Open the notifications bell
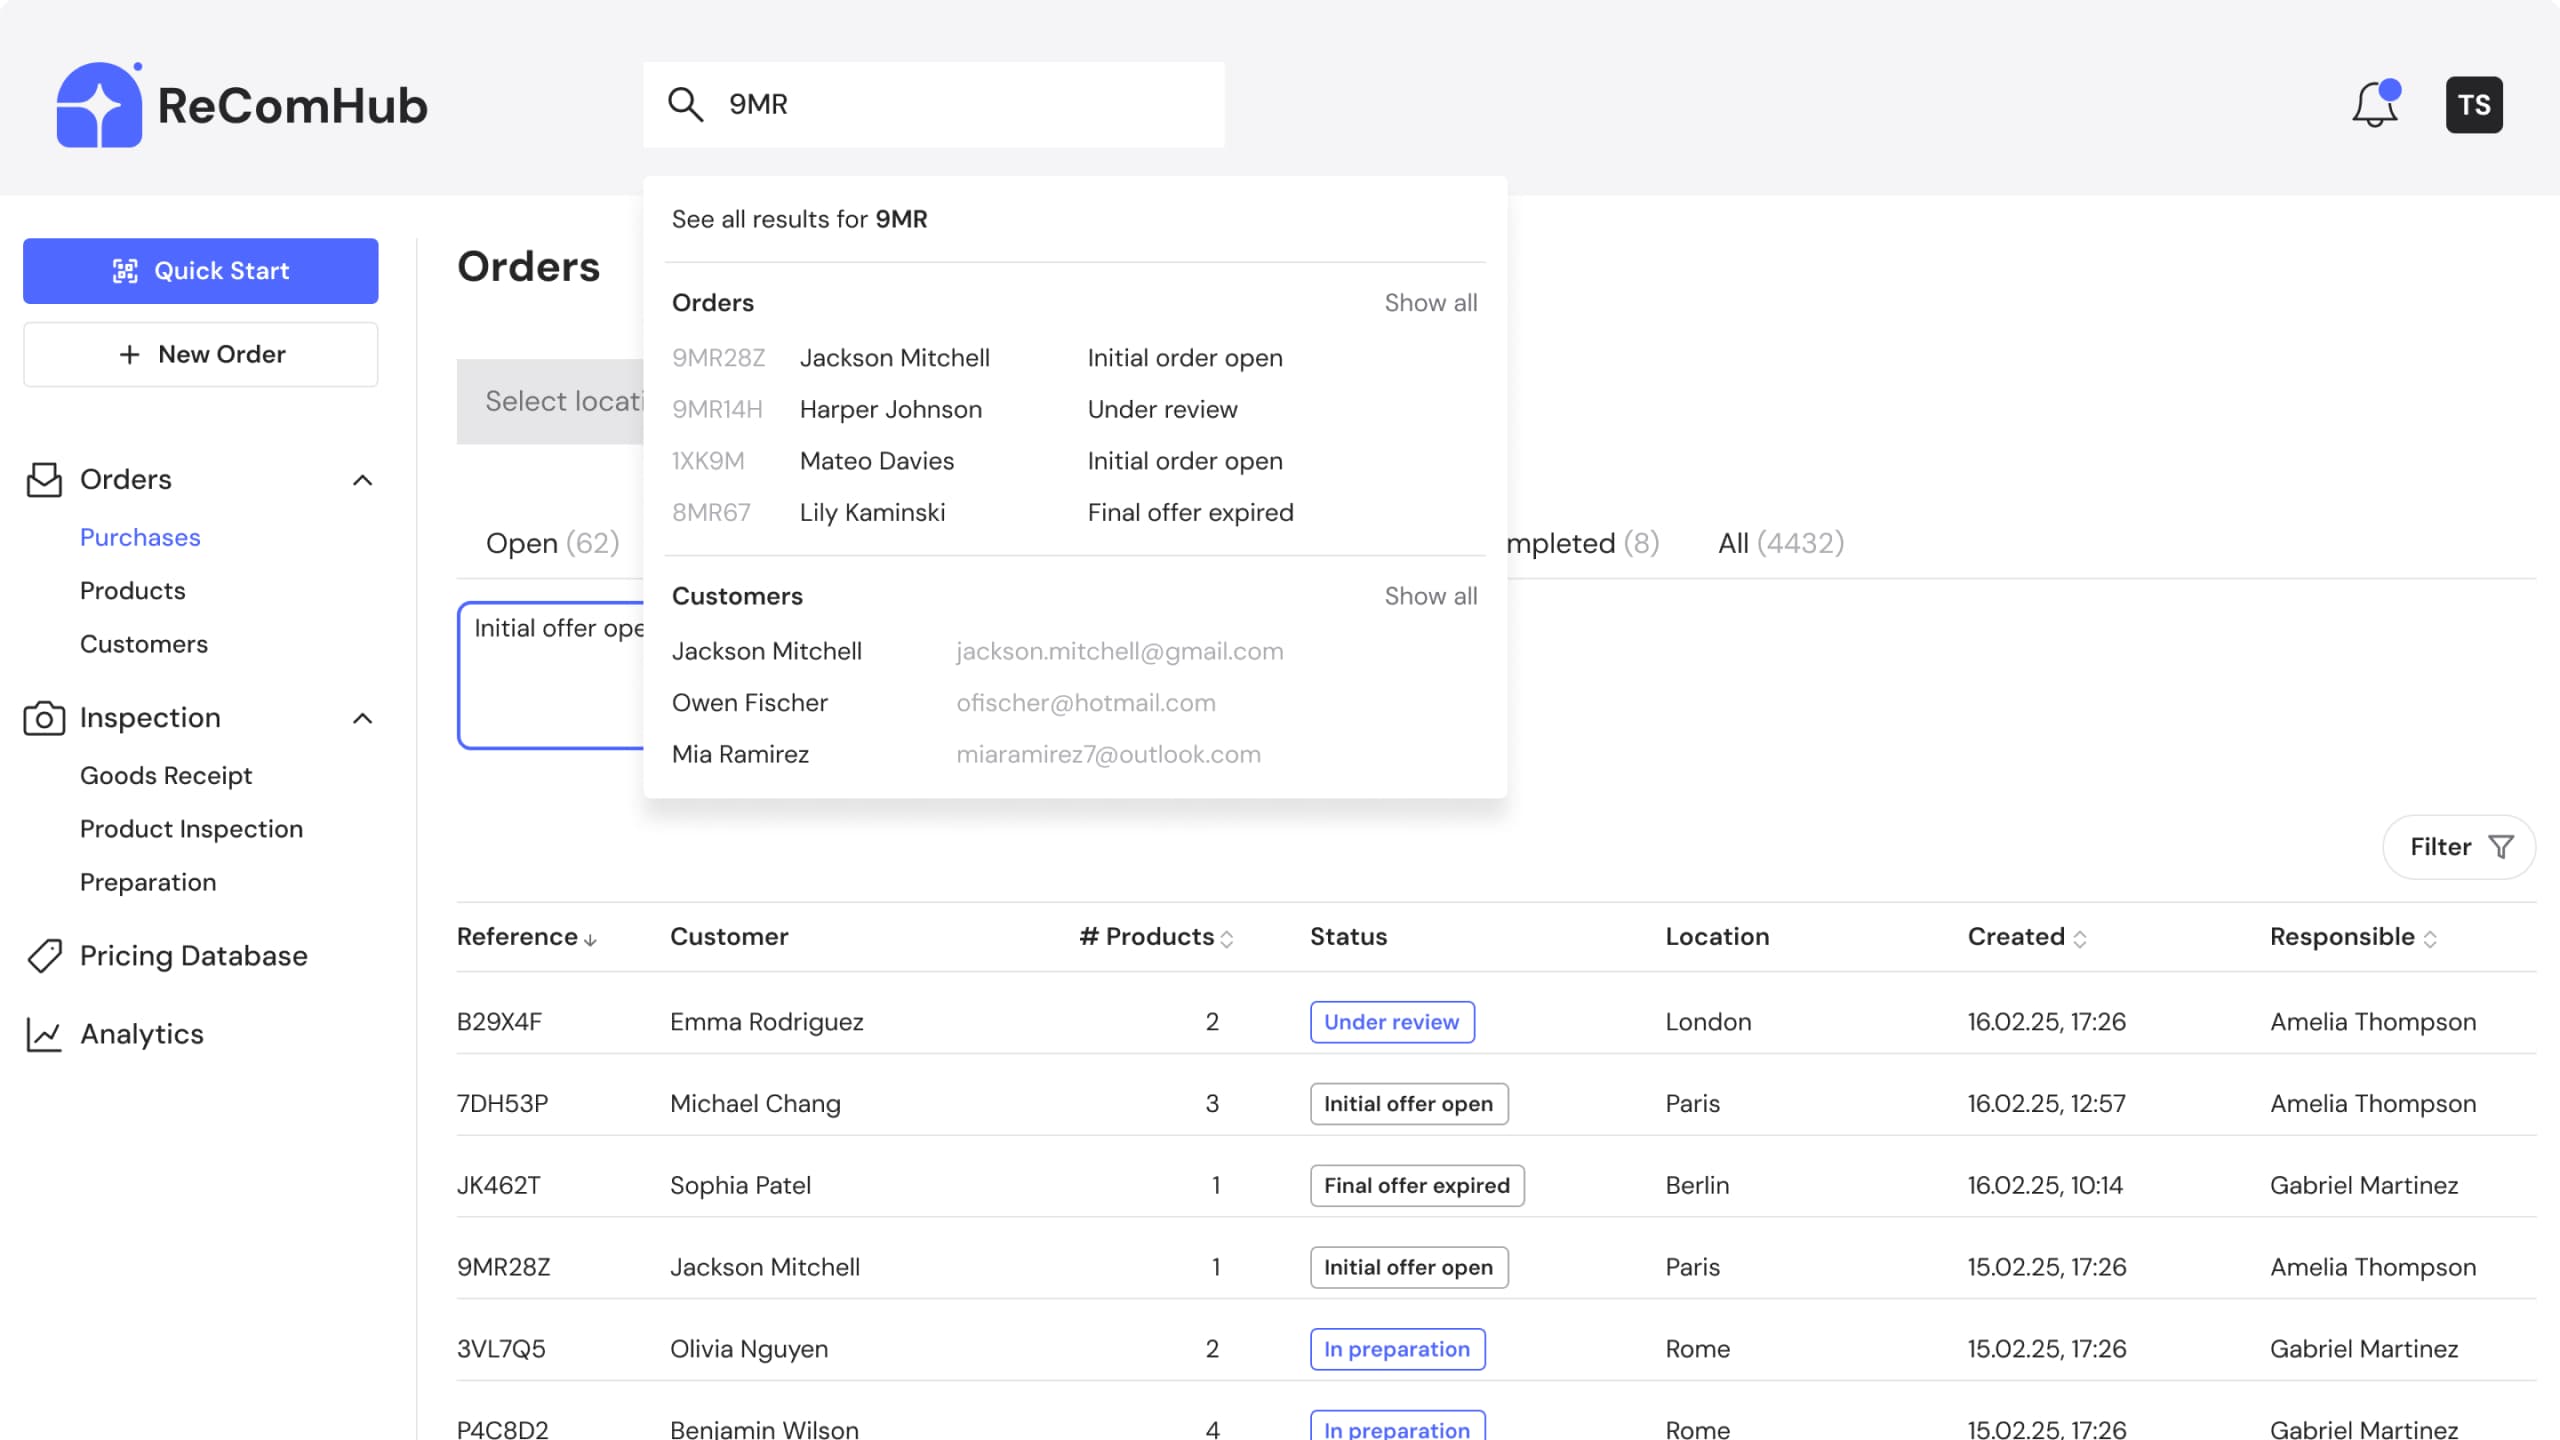Image resolution: width=2560 pixels, height=1440 pixels. pos(2375,104)
